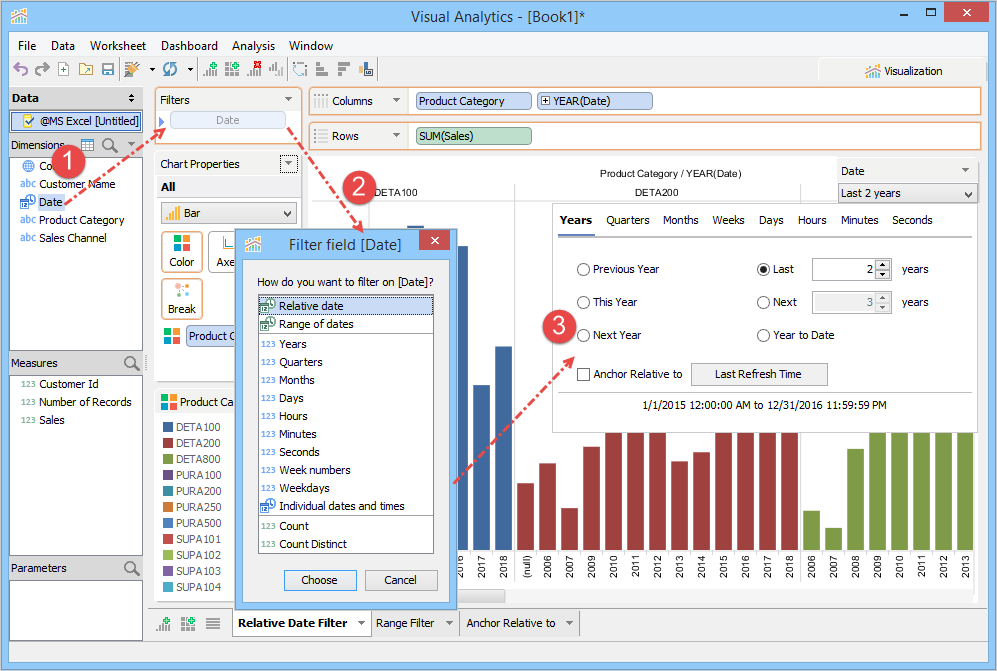Open the Chart Properties dropdown arrow
This screenshot has width=997, height=671.
tap(289, 164)
